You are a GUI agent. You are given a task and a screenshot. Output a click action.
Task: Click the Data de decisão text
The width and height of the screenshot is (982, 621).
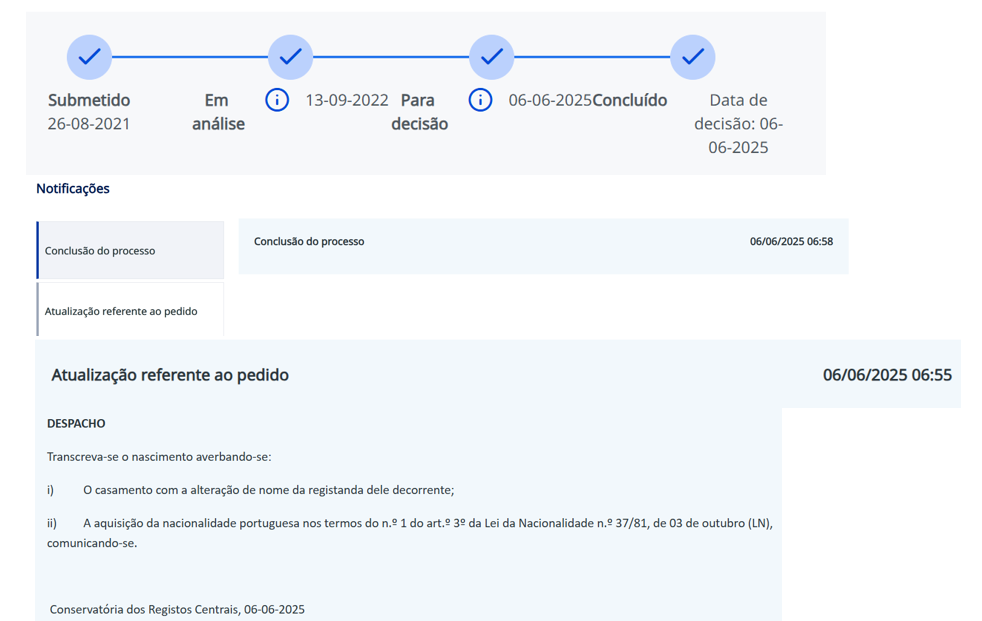pyautogui.click(x=738, y=124)
